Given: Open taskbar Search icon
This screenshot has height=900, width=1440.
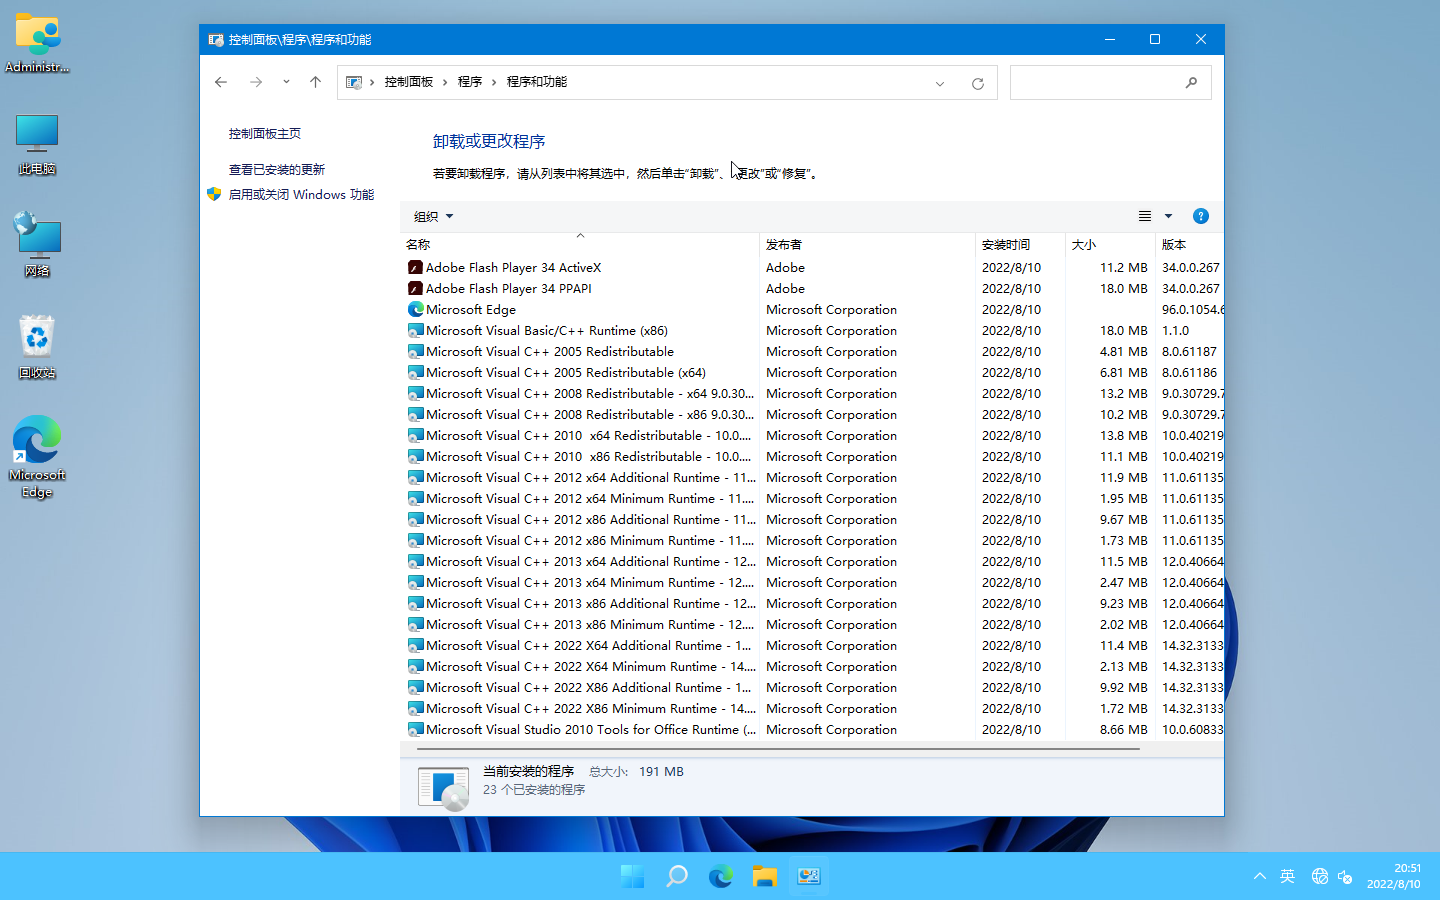Looking at the screenshot, I should point(677,877).
